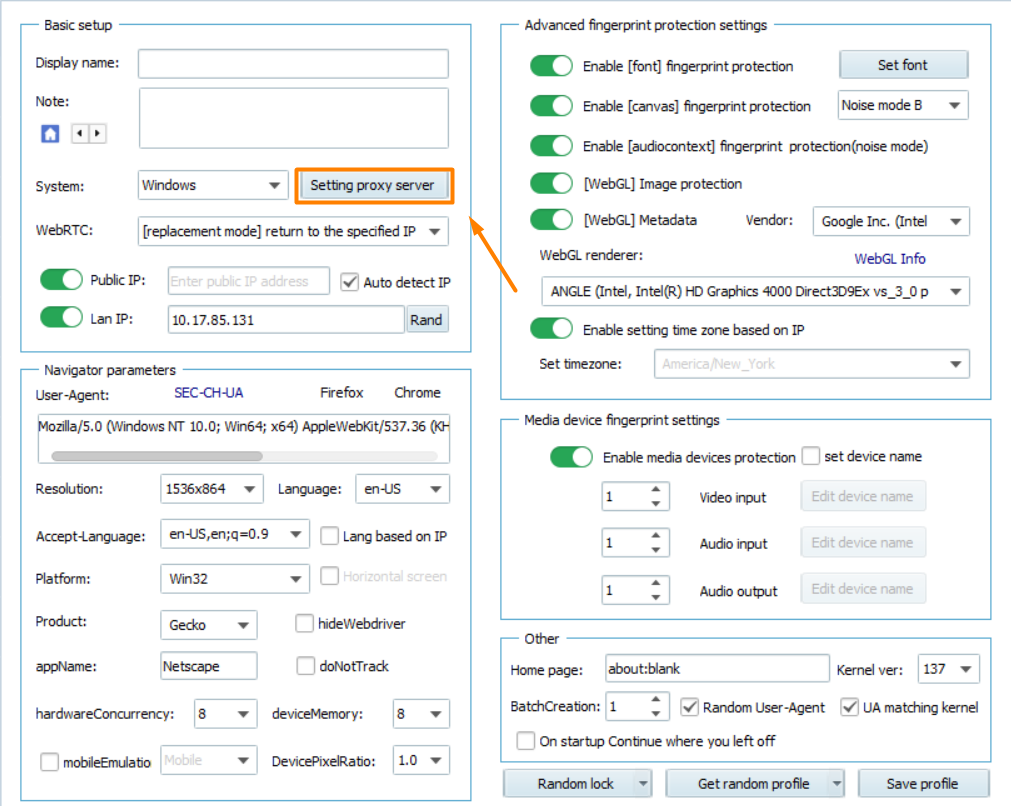Image resolution: width=1011 pixels, height=806 pixels.
Task: Increase the BatchCreation spinner value
Action: tap(655, 700)
